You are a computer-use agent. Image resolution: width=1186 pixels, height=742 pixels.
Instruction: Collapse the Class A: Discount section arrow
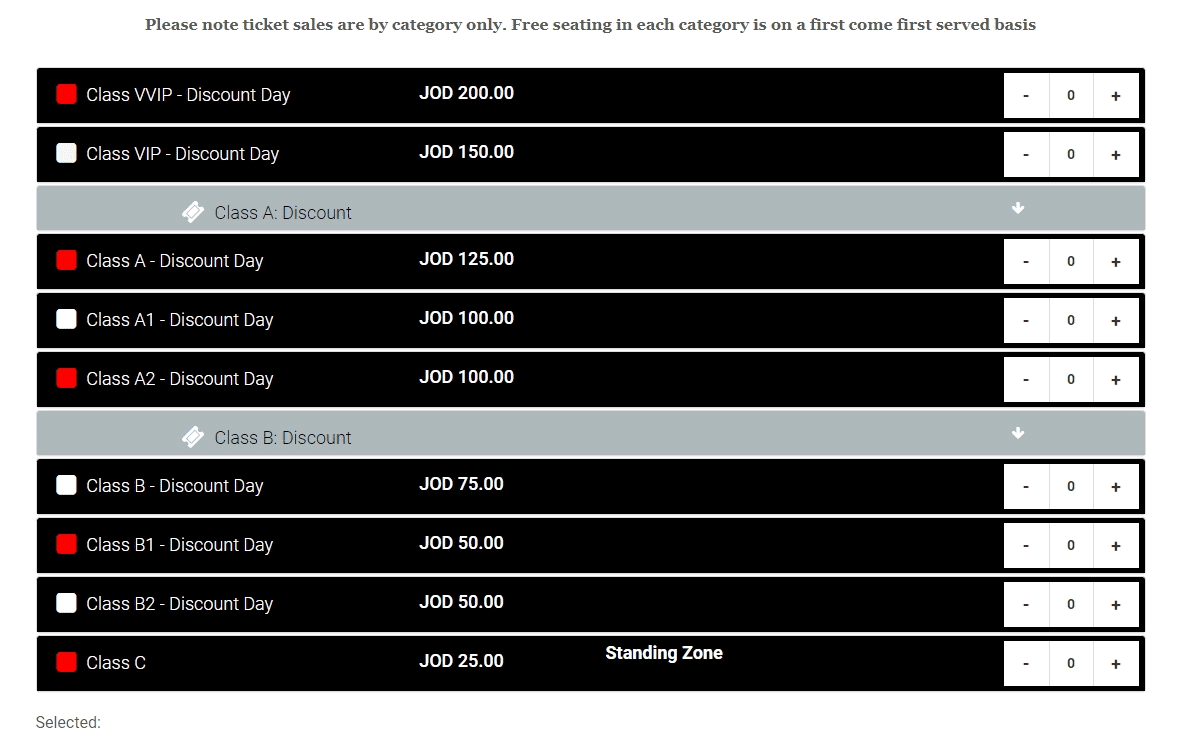(x=1018, y=208)
